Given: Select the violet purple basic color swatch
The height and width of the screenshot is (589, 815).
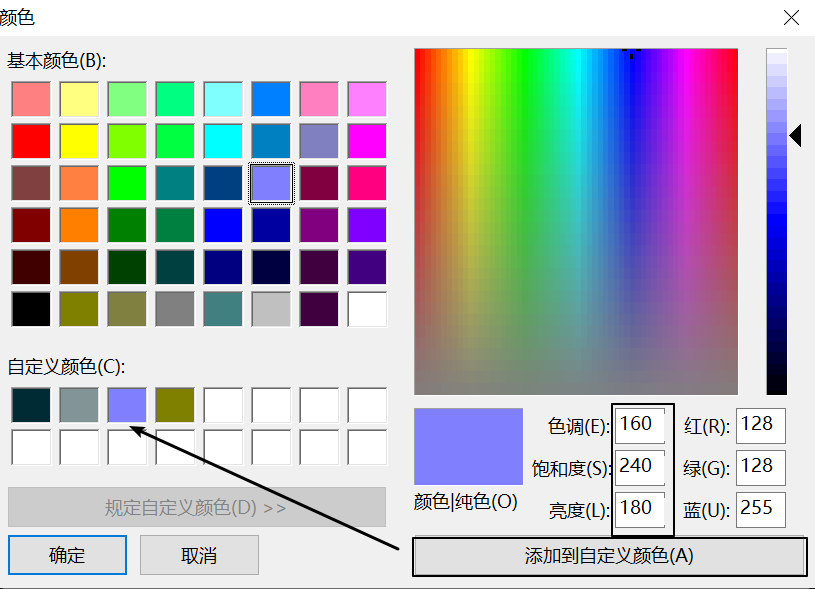Looking at the screenshot, I should coord(367,225).
